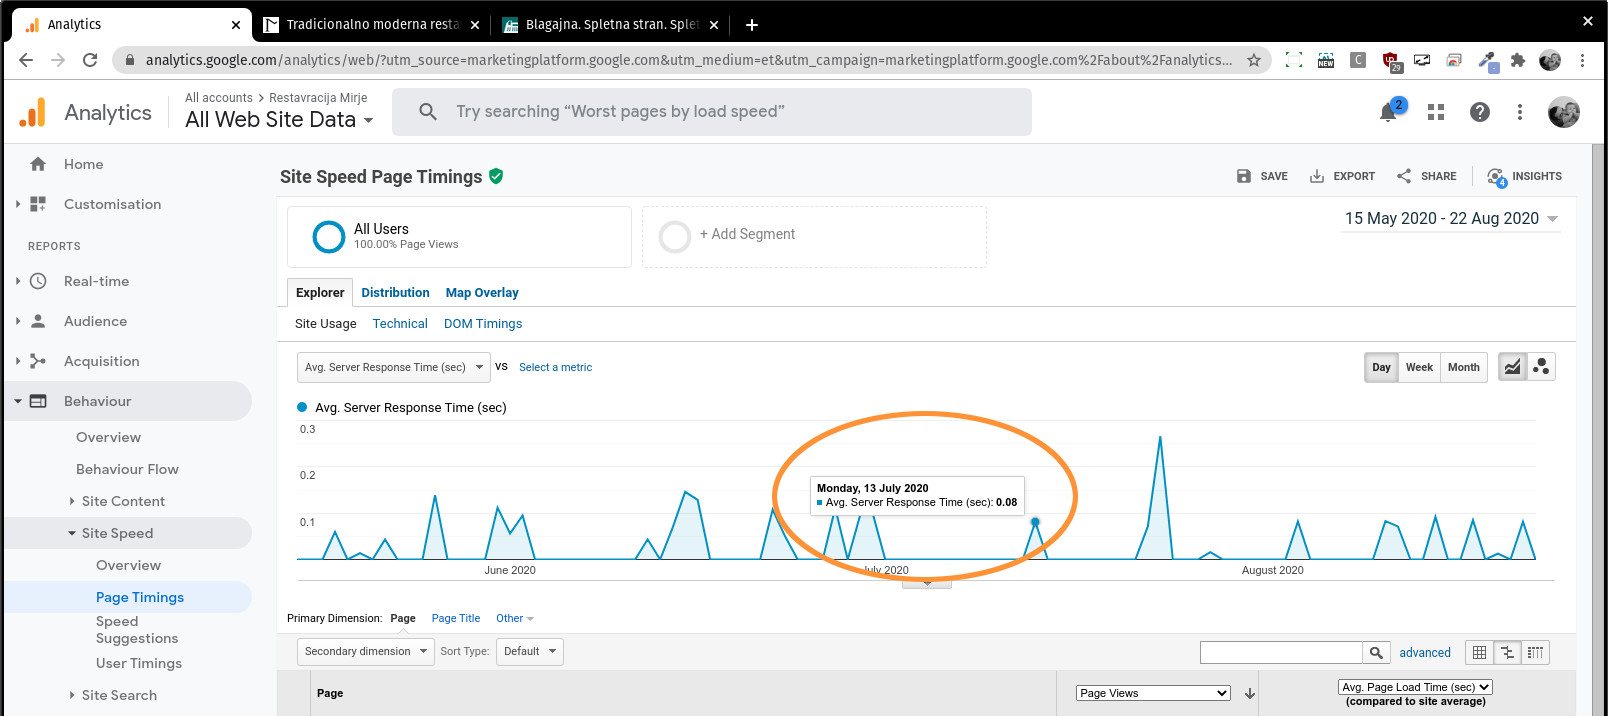The image size is (1608, 716).
Task: Click the Audience person icon
Action: [x=38, y=321]
